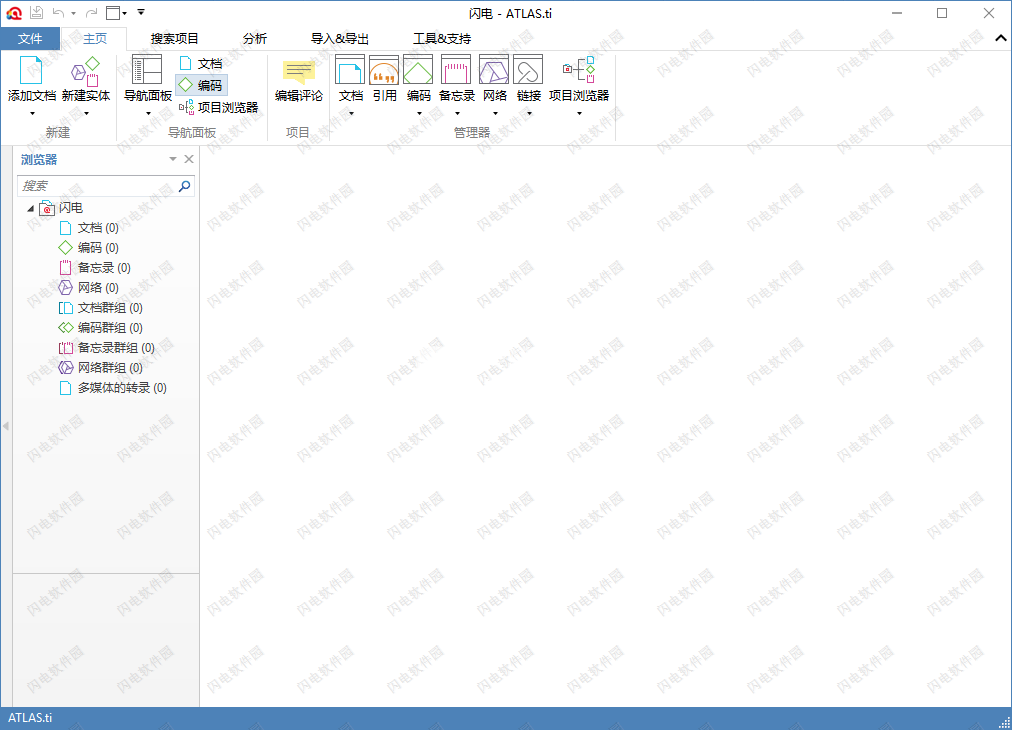The width and height of the screenshot is (1012, 730).
Task: Click the 添加文档 (Add Document) icon
Action: point(31,71)
